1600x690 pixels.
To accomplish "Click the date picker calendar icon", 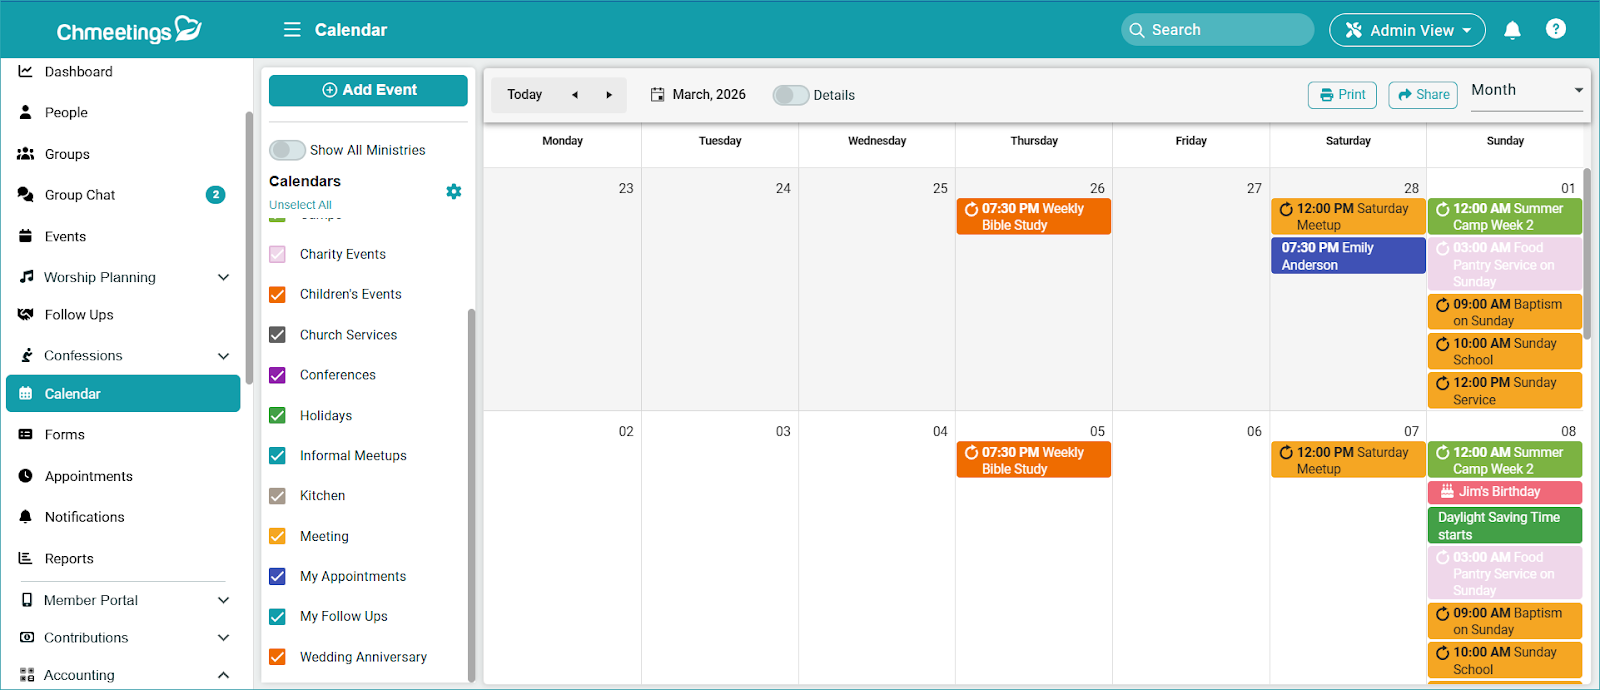I will [x=658, y=95].
